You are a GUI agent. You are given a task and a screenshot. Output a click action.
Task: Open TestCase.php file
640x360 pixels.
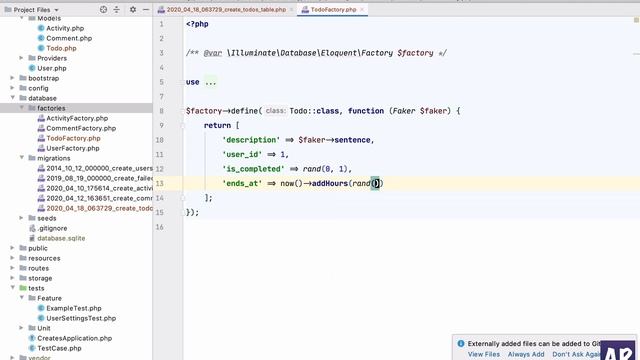60,348
